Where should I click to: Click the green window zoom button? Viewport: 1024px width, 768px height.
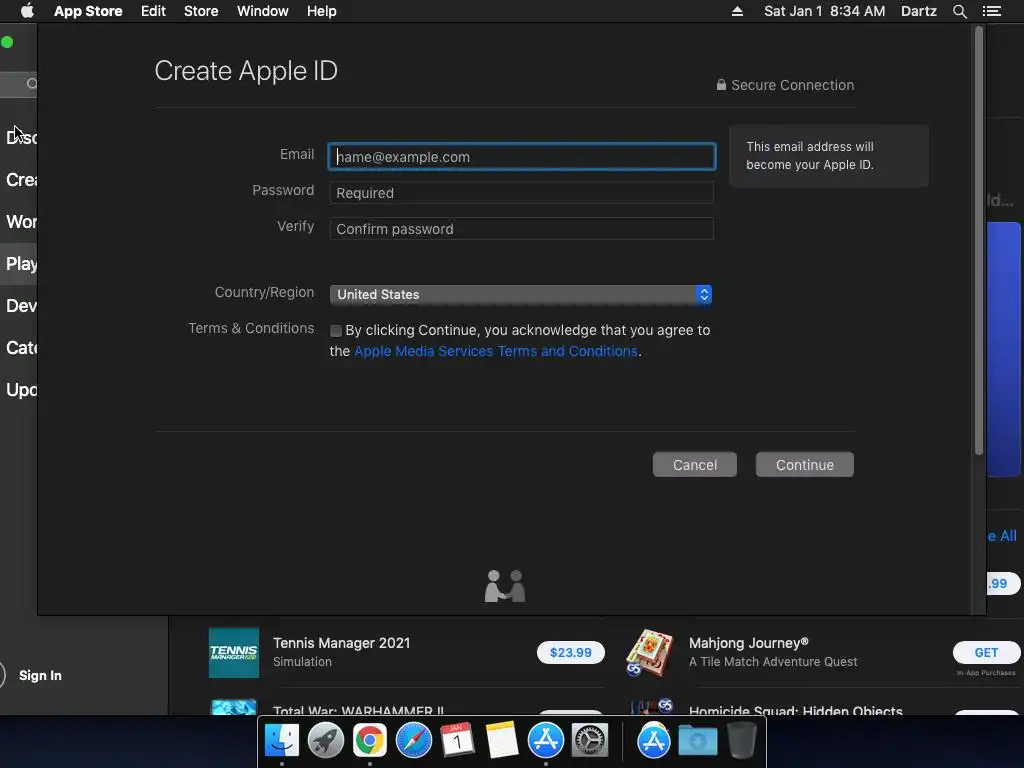[x=7, y=42]
